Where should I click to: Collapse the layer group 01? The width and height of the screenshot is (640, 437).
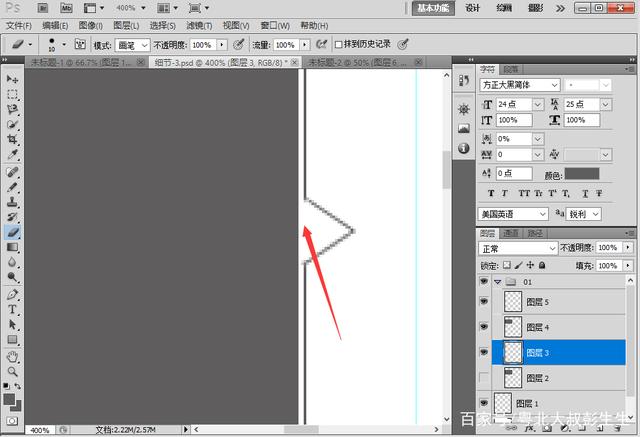[x=497, y=282]
